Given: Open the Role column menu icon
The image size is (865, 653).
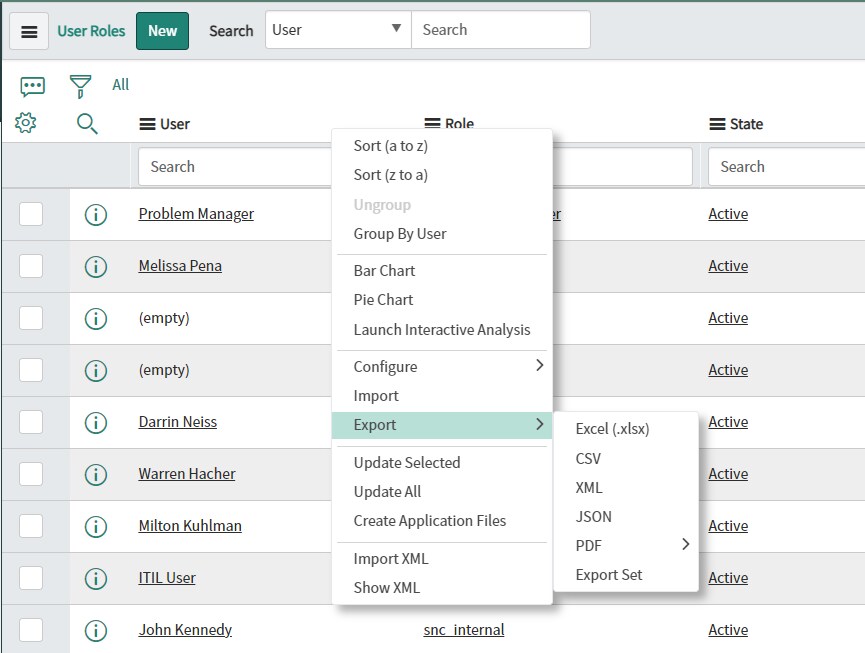Looking at the screenshot, I should coord(432,124).
